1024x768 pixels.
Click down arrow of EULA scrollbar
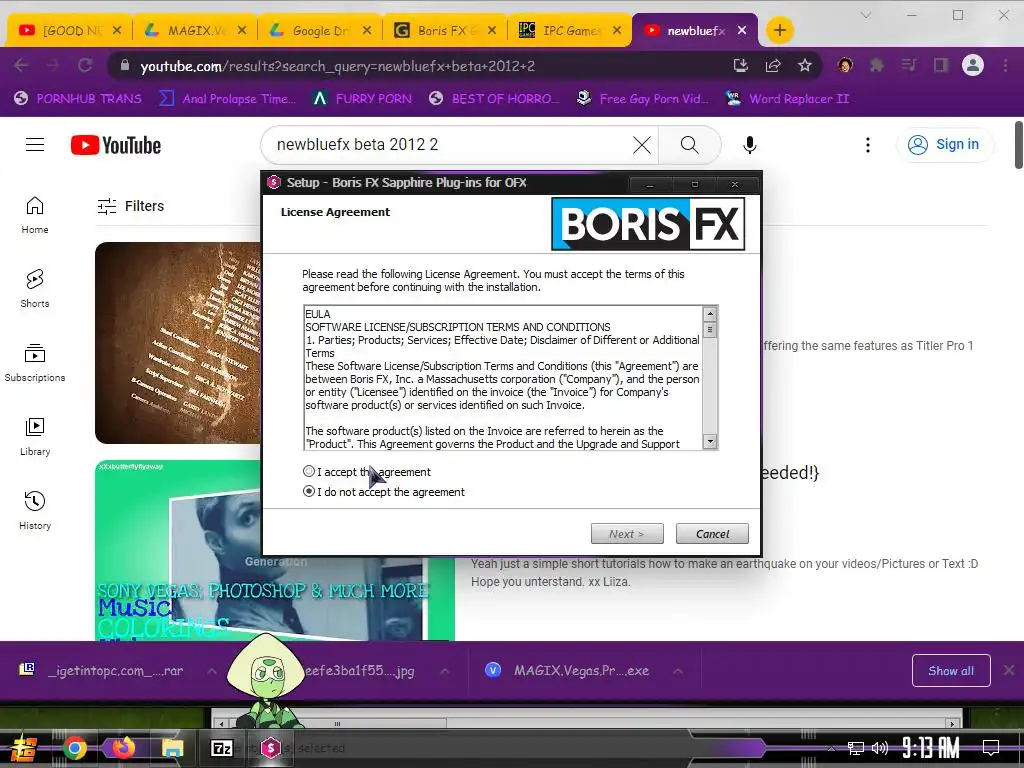pos(710,441)
